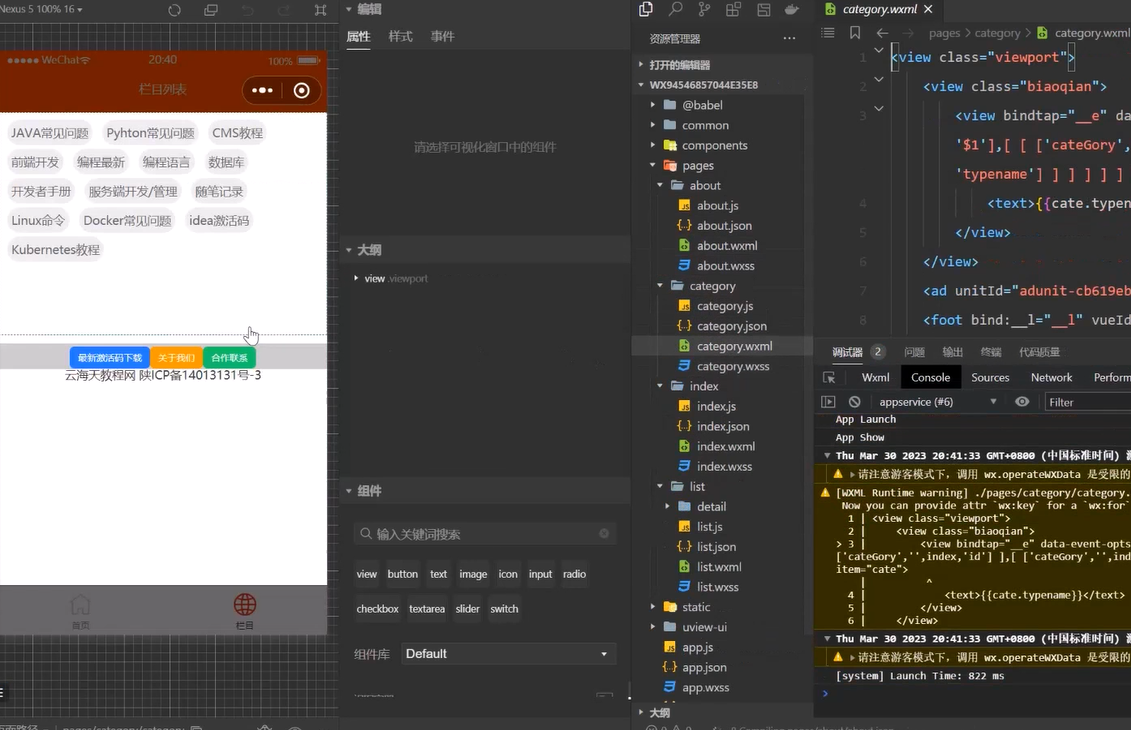Click the pages breadcrumb in editor
Image resolution: width=1131 pixels, height=730 pixels.
[944, 32]
